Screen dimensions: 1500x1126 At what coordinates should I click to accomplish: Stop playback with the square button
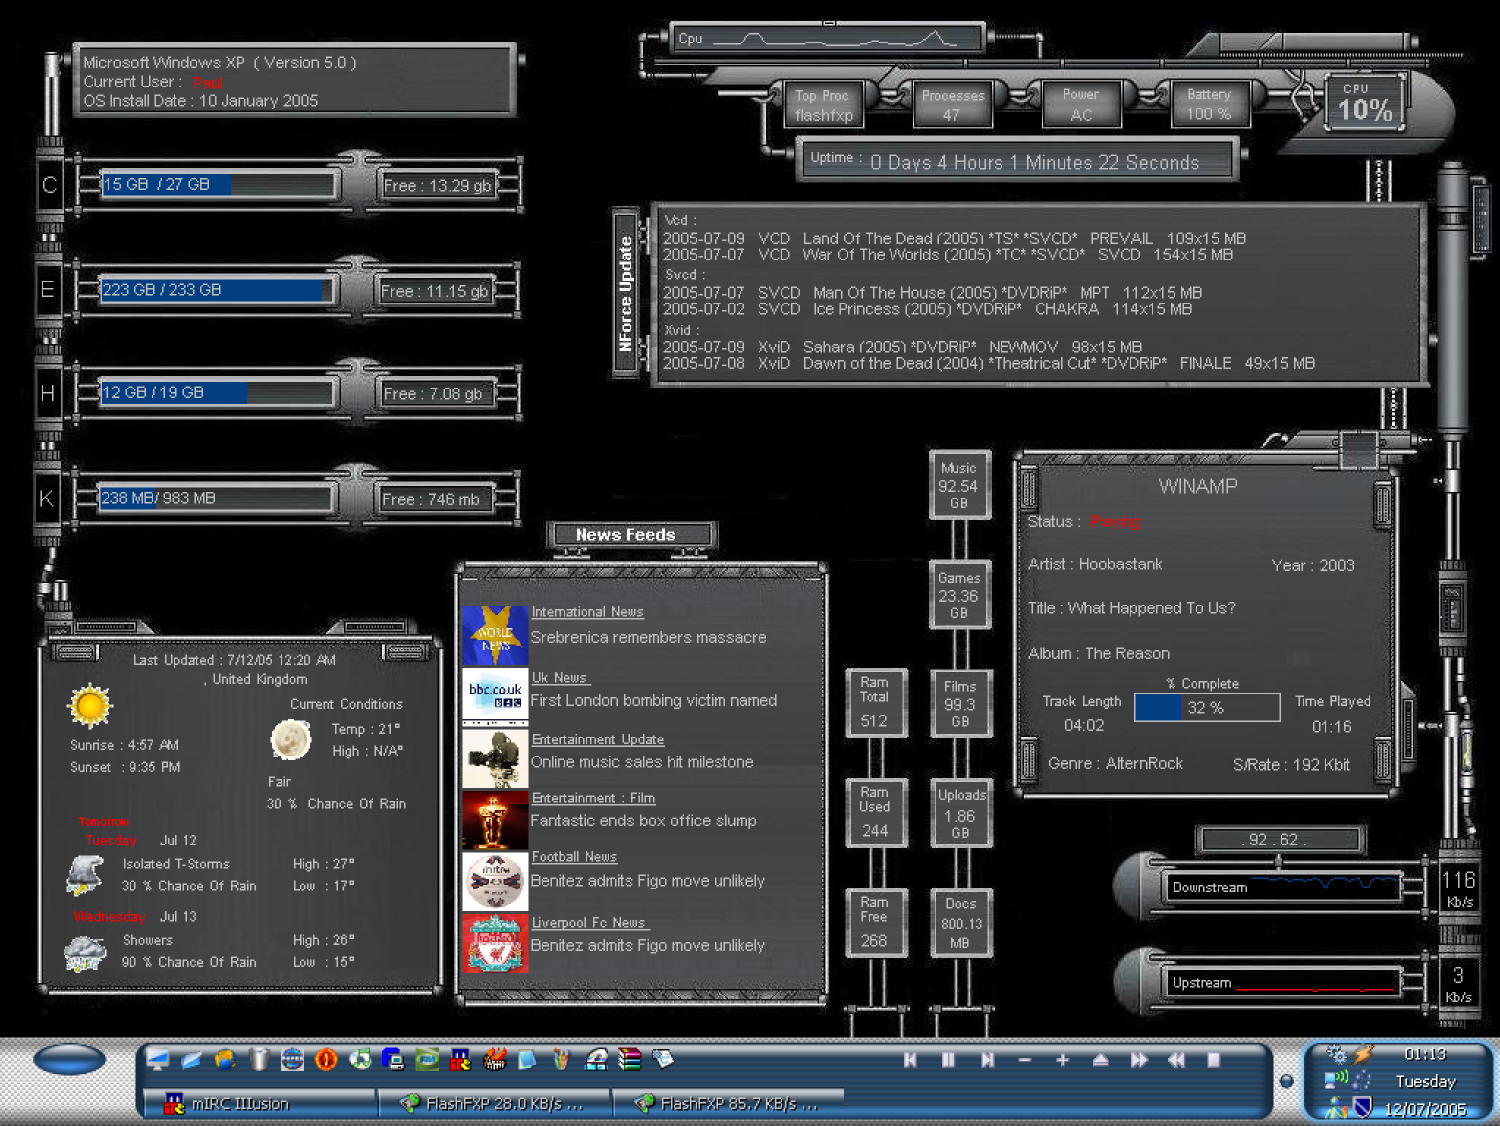1214,1060
